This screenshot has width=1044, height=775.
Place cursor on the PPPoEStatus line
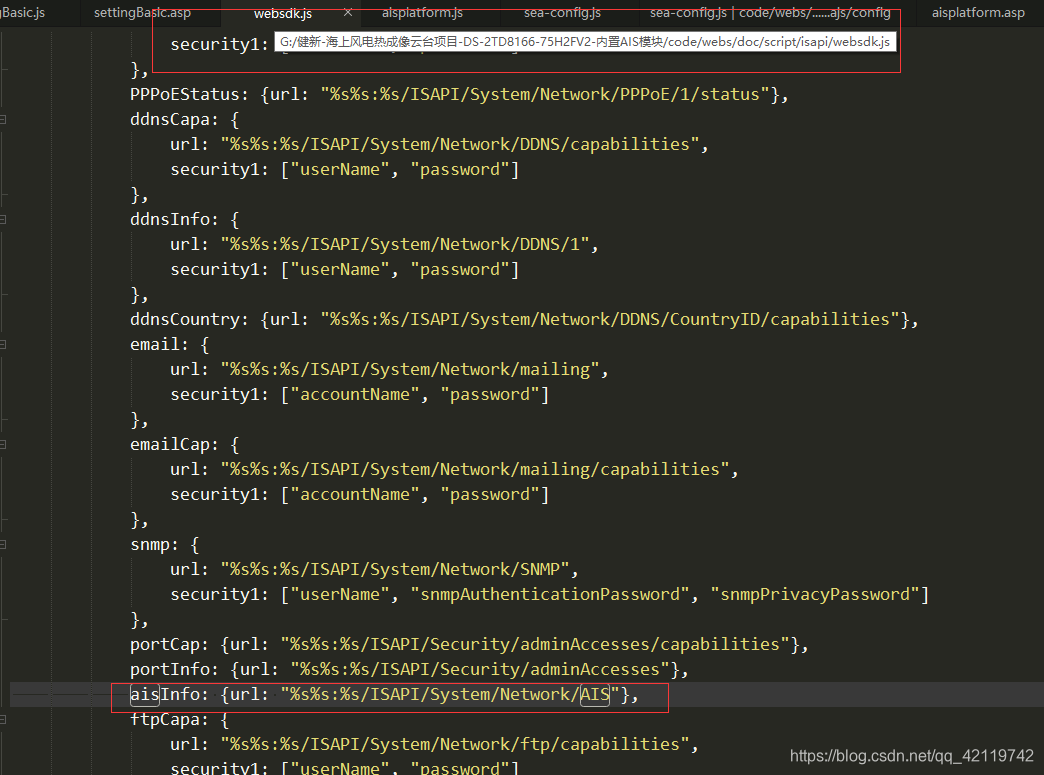point(459,95)
